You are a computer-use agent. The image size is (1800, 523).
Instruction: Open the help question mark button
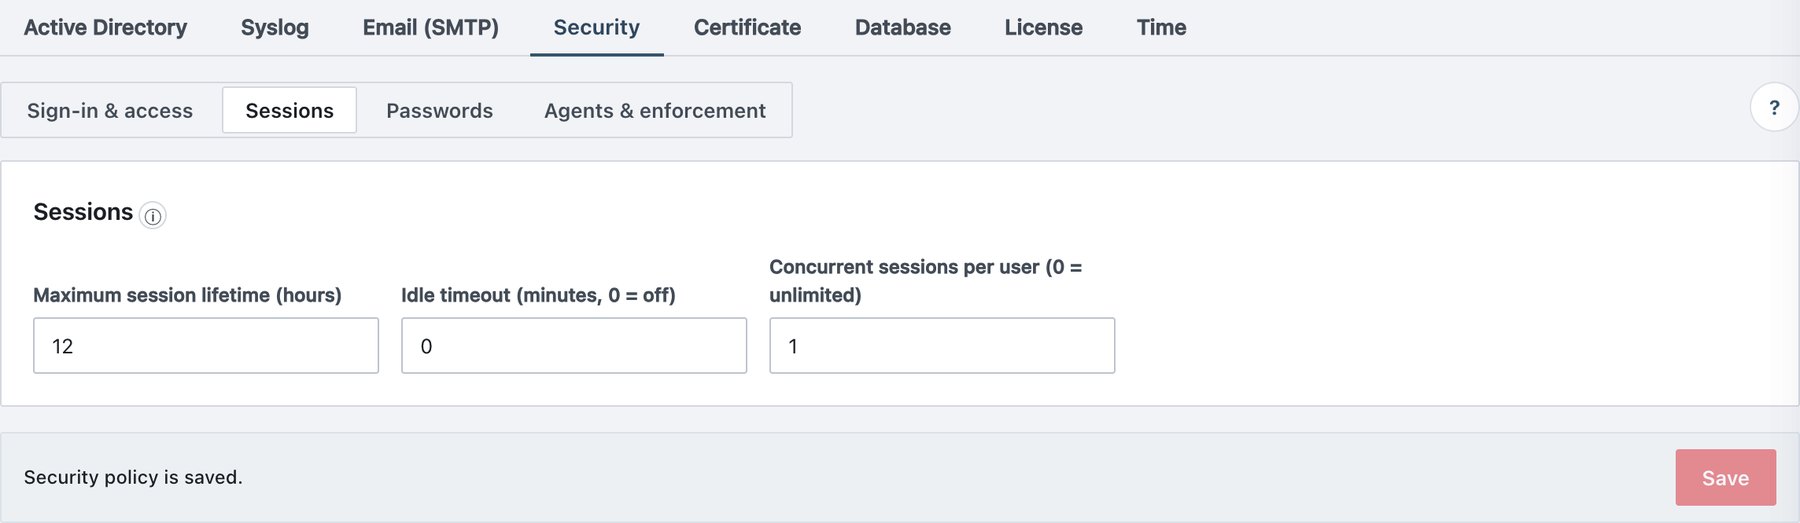pyautogui.click(x=1774, y=107)
